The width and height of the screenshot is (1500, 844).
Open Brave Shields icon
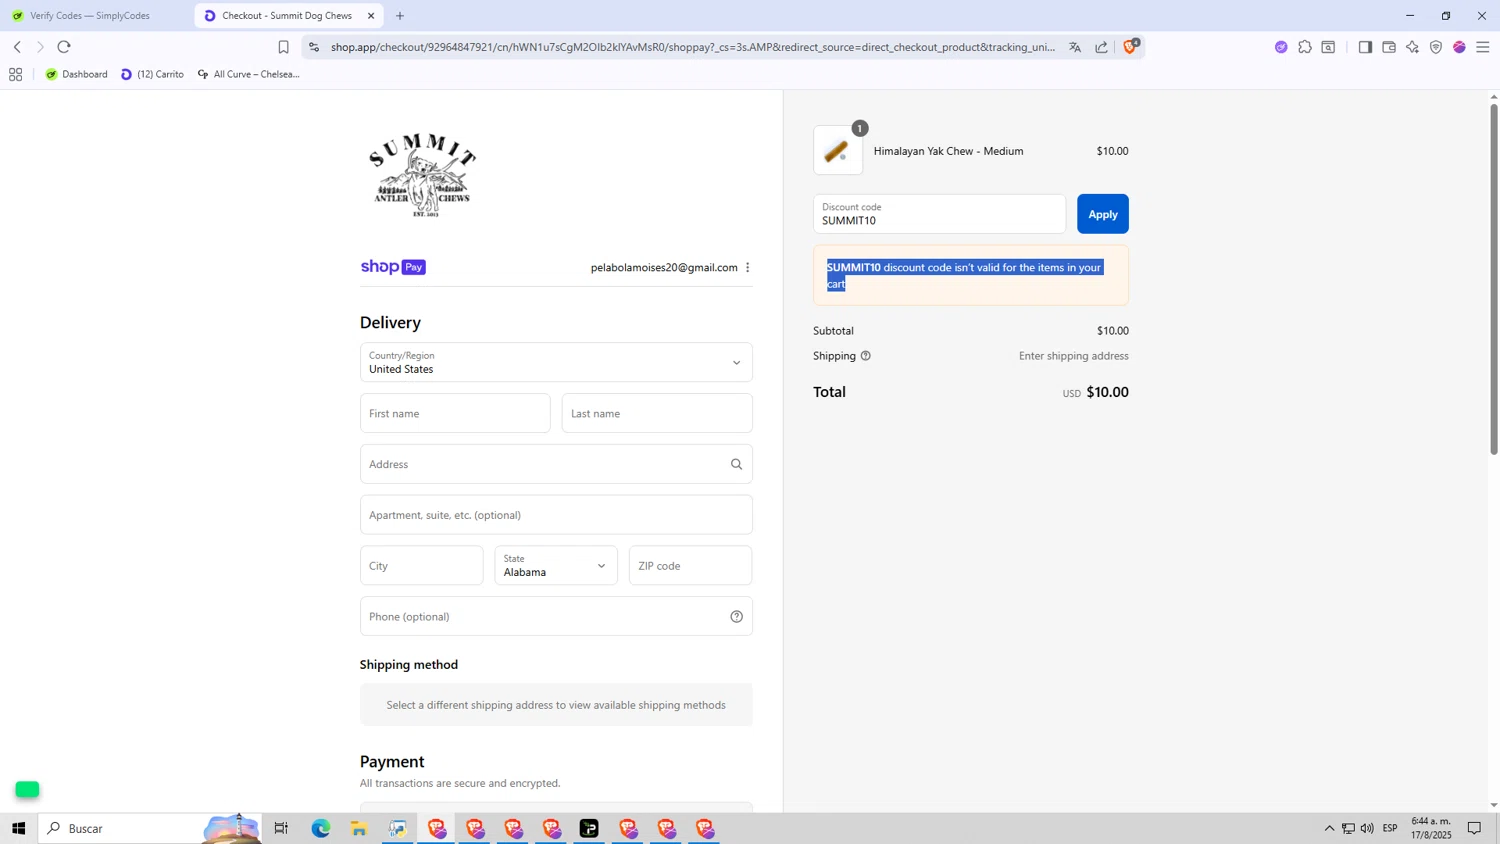[1131, 46]
